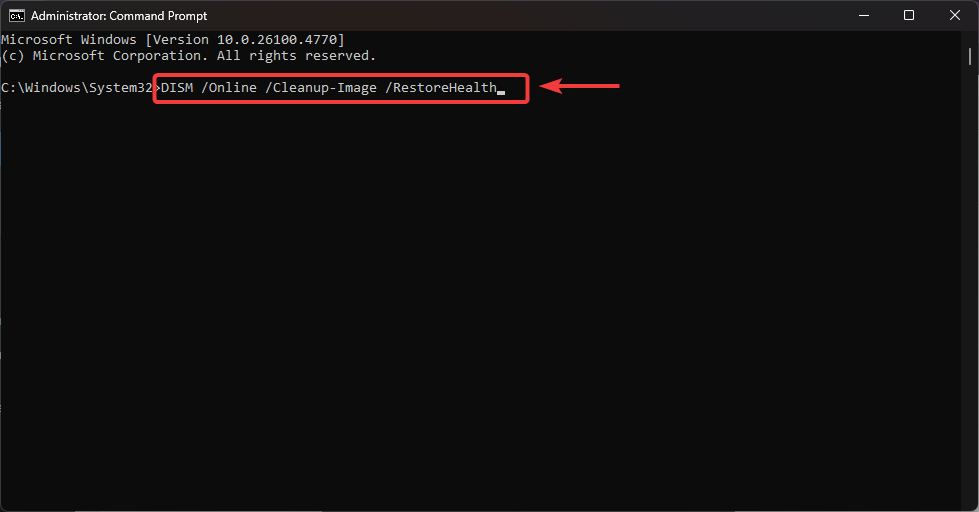Click the (c) copyright symbol text
This screenshot has width=979, height=512.
tap(13, 56)
